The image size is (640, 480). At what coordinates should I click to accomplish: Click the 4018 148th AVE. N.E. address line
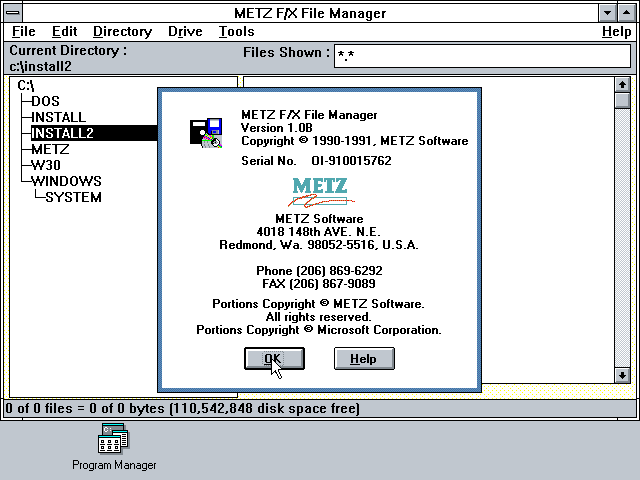318,232
